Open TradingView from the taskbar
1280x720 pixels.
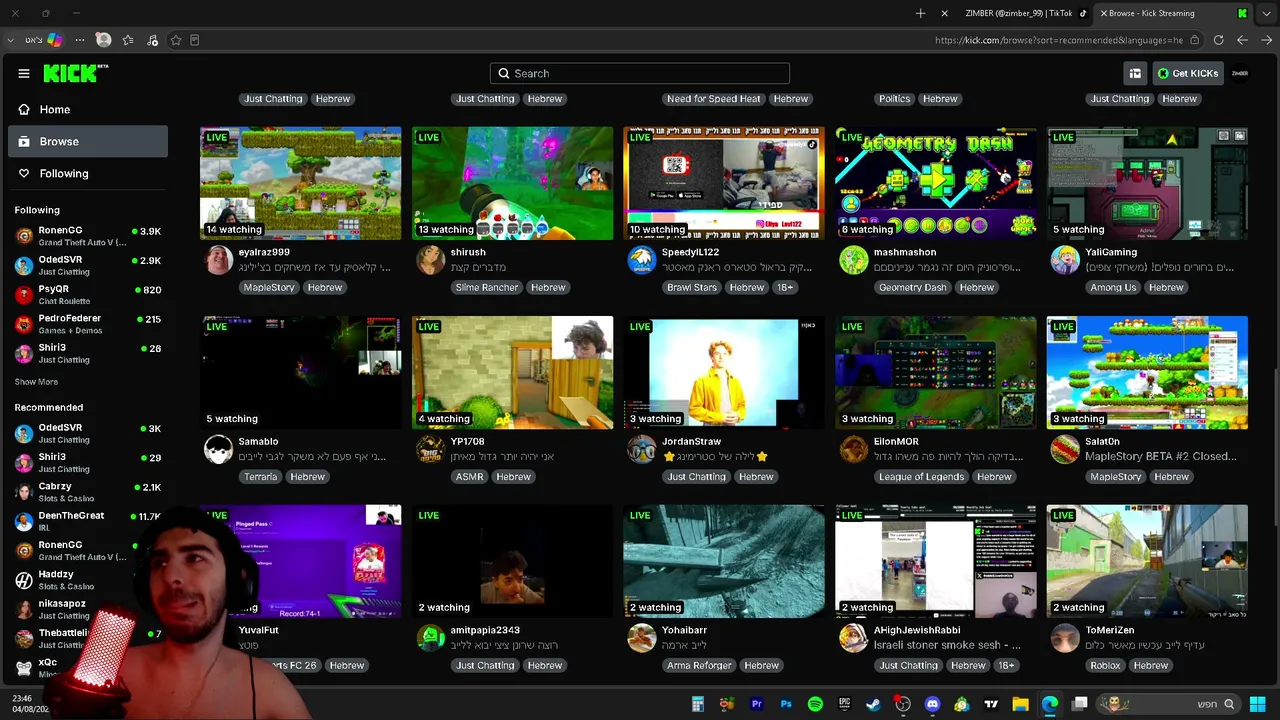(x=991, y=704)
